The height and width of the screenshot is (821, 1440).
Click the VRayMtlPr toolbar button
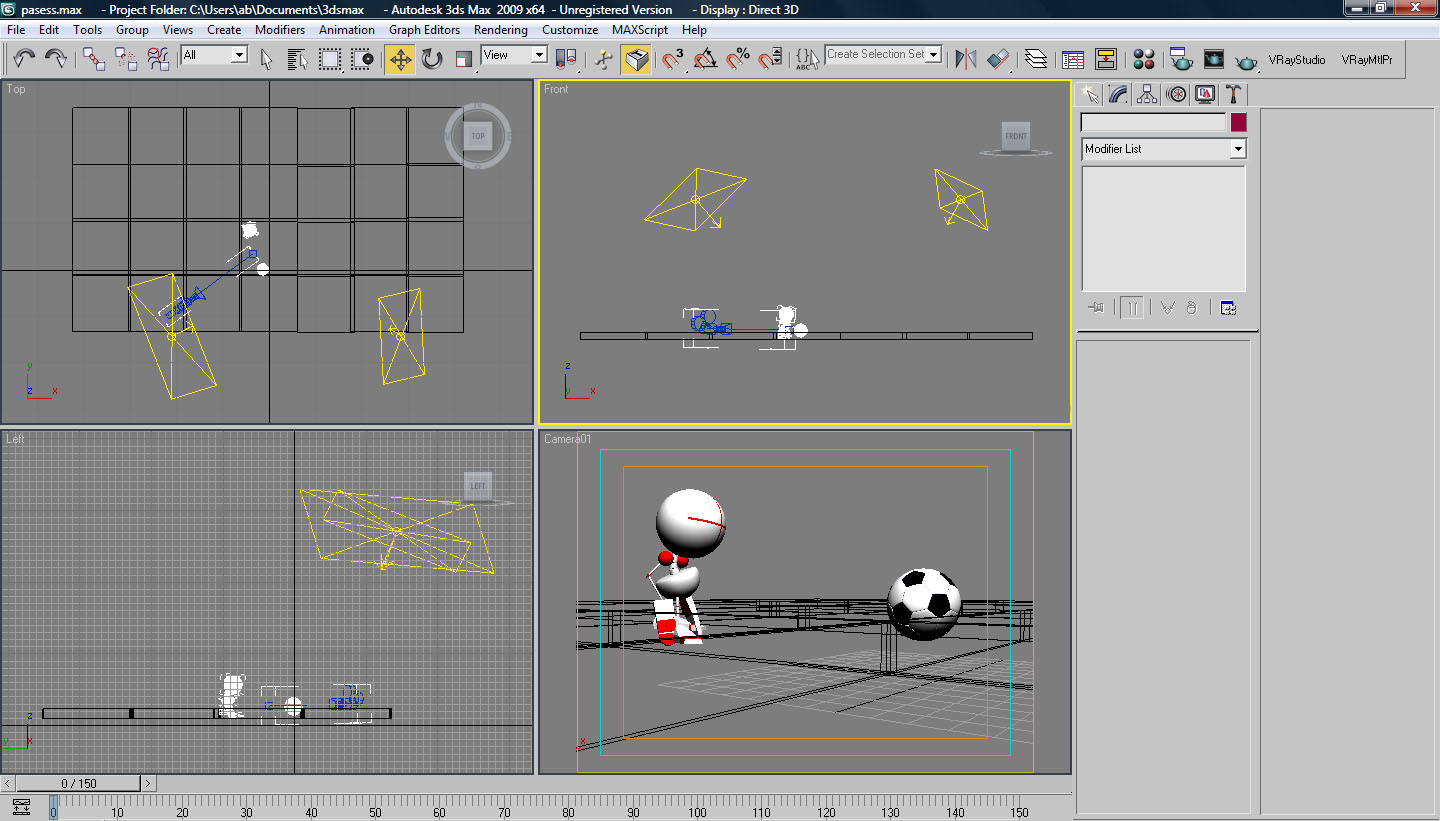coord(1367,60)
